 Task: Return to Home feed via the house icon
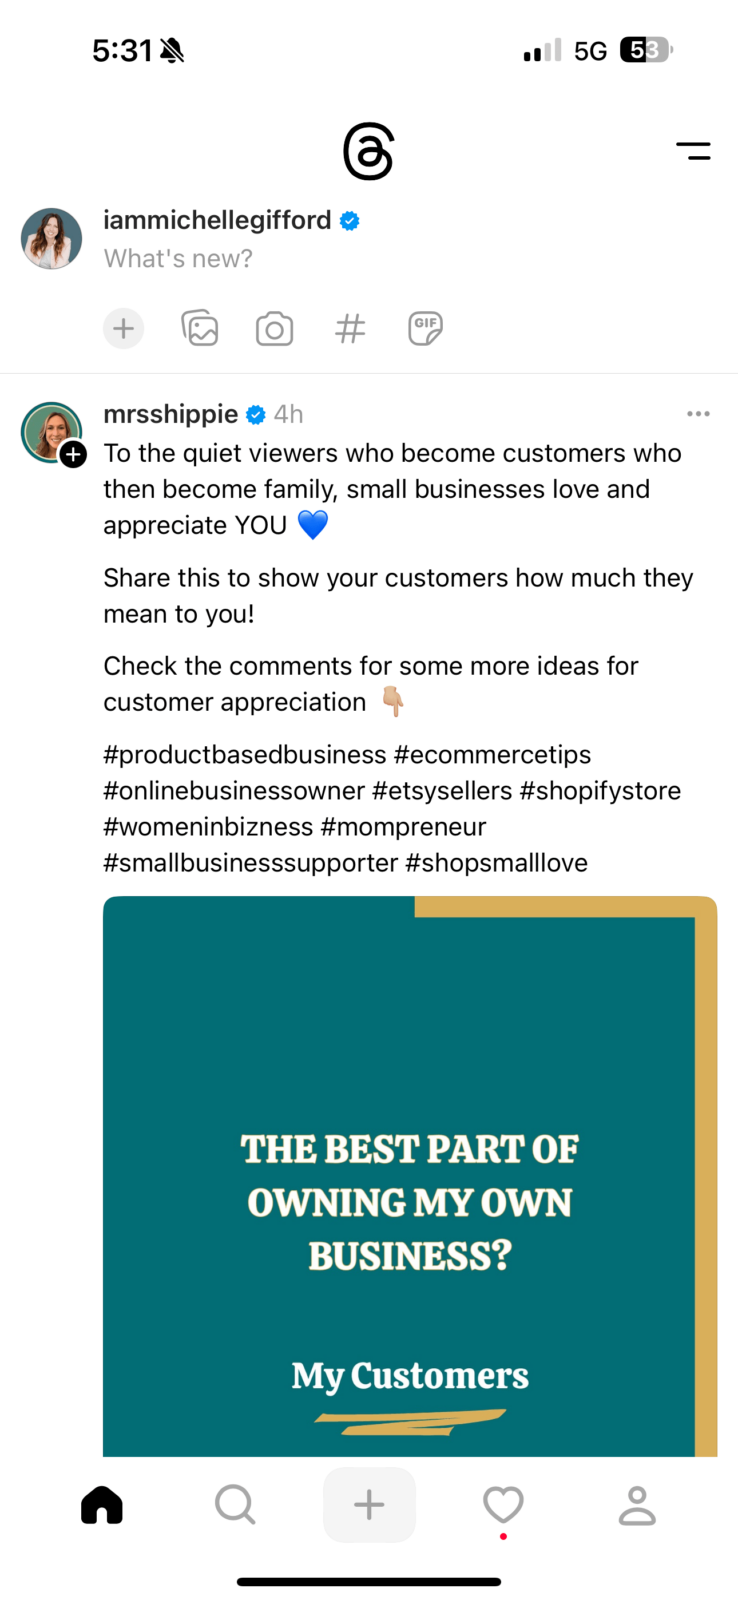click(x=101, y=1505)
